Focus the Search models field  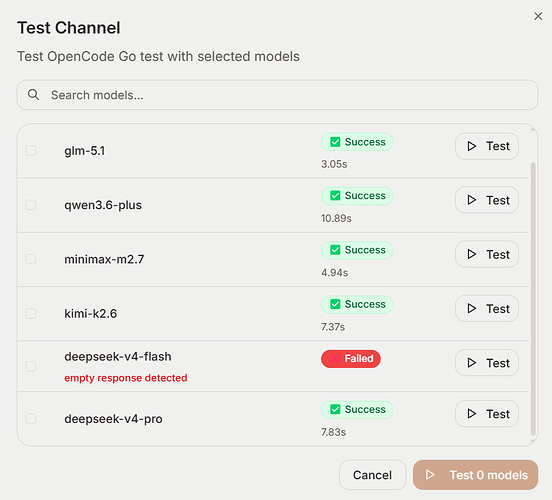(x=277, y=95)
